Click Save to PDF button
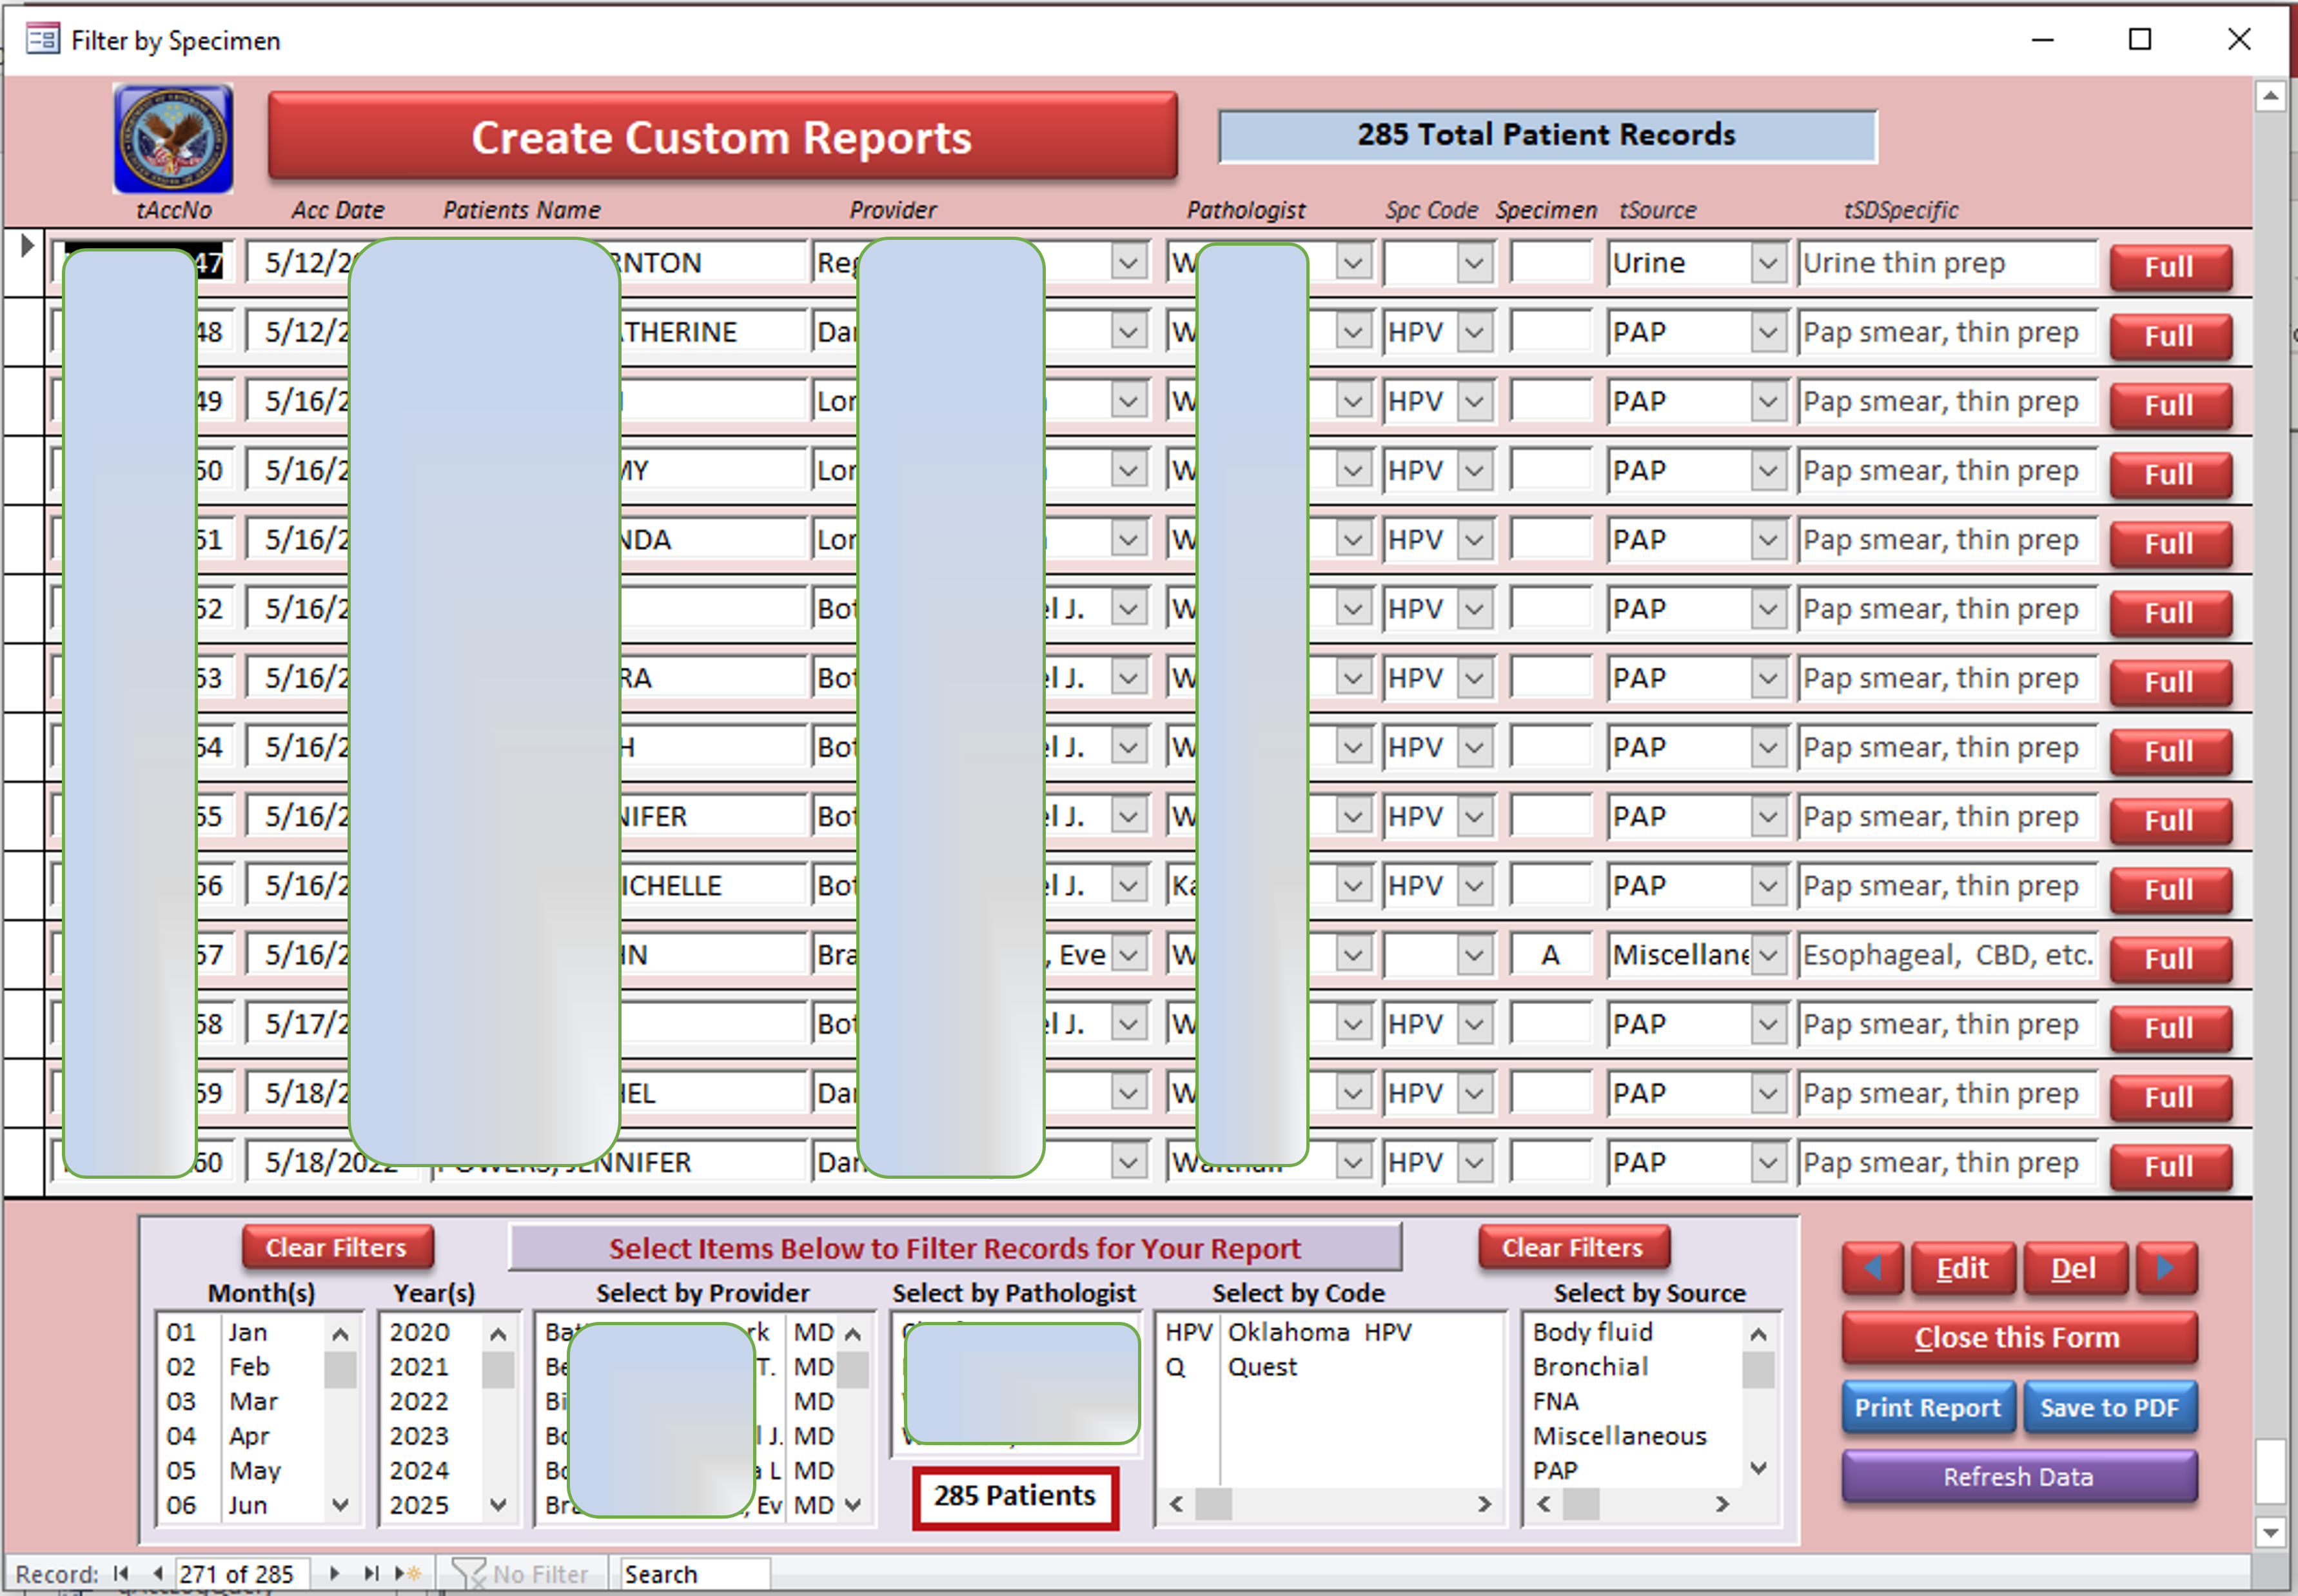 click(2110, 1407)
